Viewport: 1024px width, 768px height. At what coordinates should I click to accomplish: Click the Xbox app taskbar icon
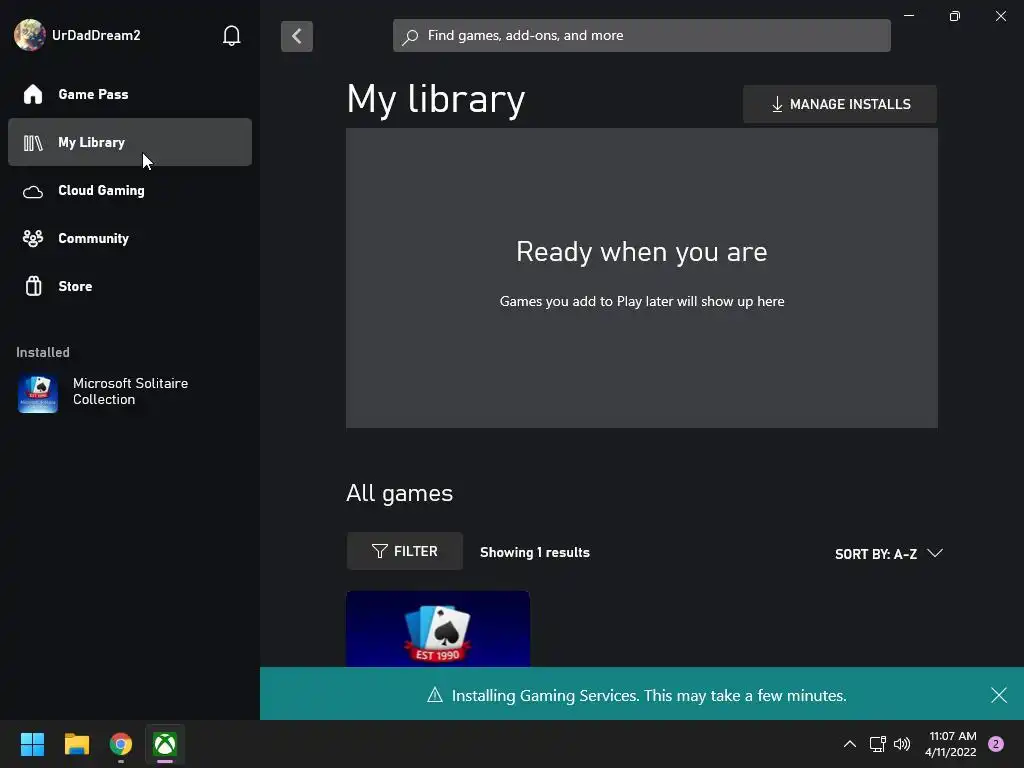point(165,744)
